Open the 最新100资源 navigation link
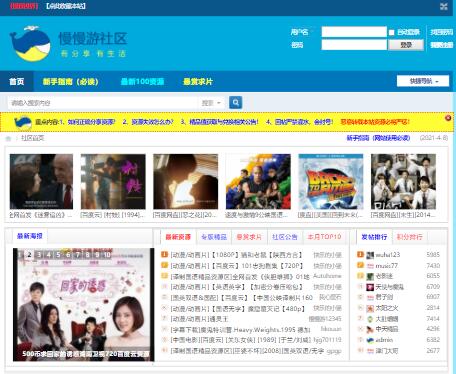This screenshot has width=456, height=374. [x=142, y=82]
